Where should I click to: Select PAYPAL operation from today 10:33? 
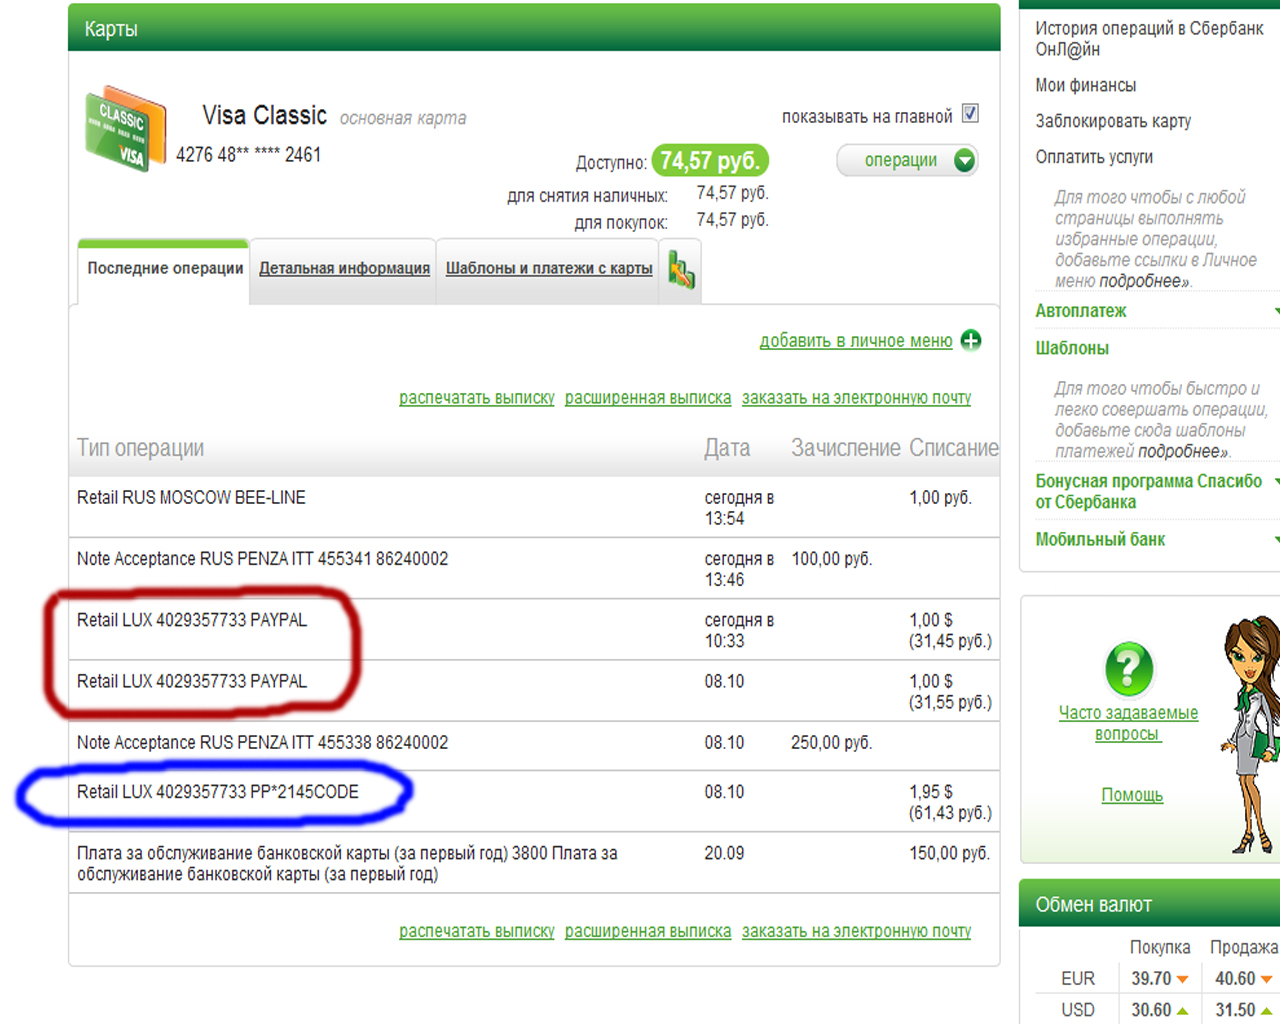[x=534, y=629]
